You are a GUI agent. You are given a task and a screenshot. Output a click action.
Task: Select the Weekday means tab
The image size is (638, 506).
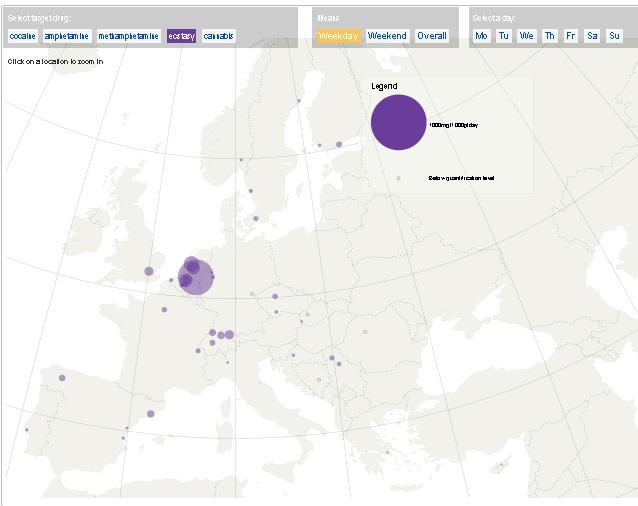[x=338, y=36]
